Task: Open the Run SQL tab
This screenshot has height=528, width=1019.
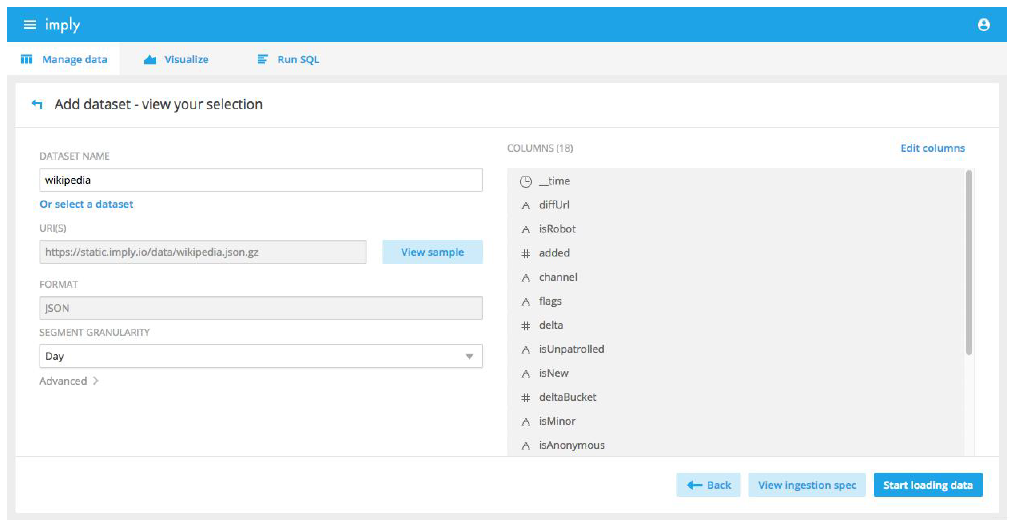Action: (288, 60)
